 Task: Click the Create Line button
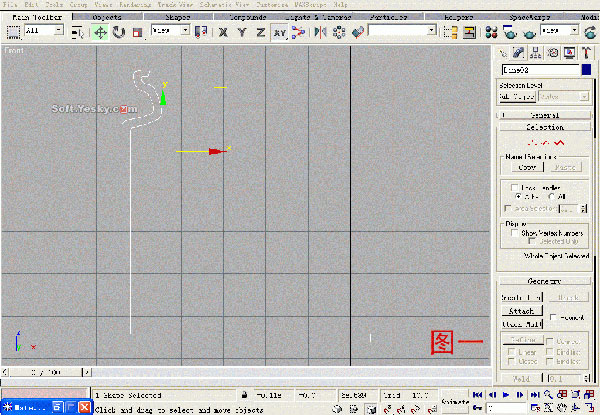tap(522, 297)
